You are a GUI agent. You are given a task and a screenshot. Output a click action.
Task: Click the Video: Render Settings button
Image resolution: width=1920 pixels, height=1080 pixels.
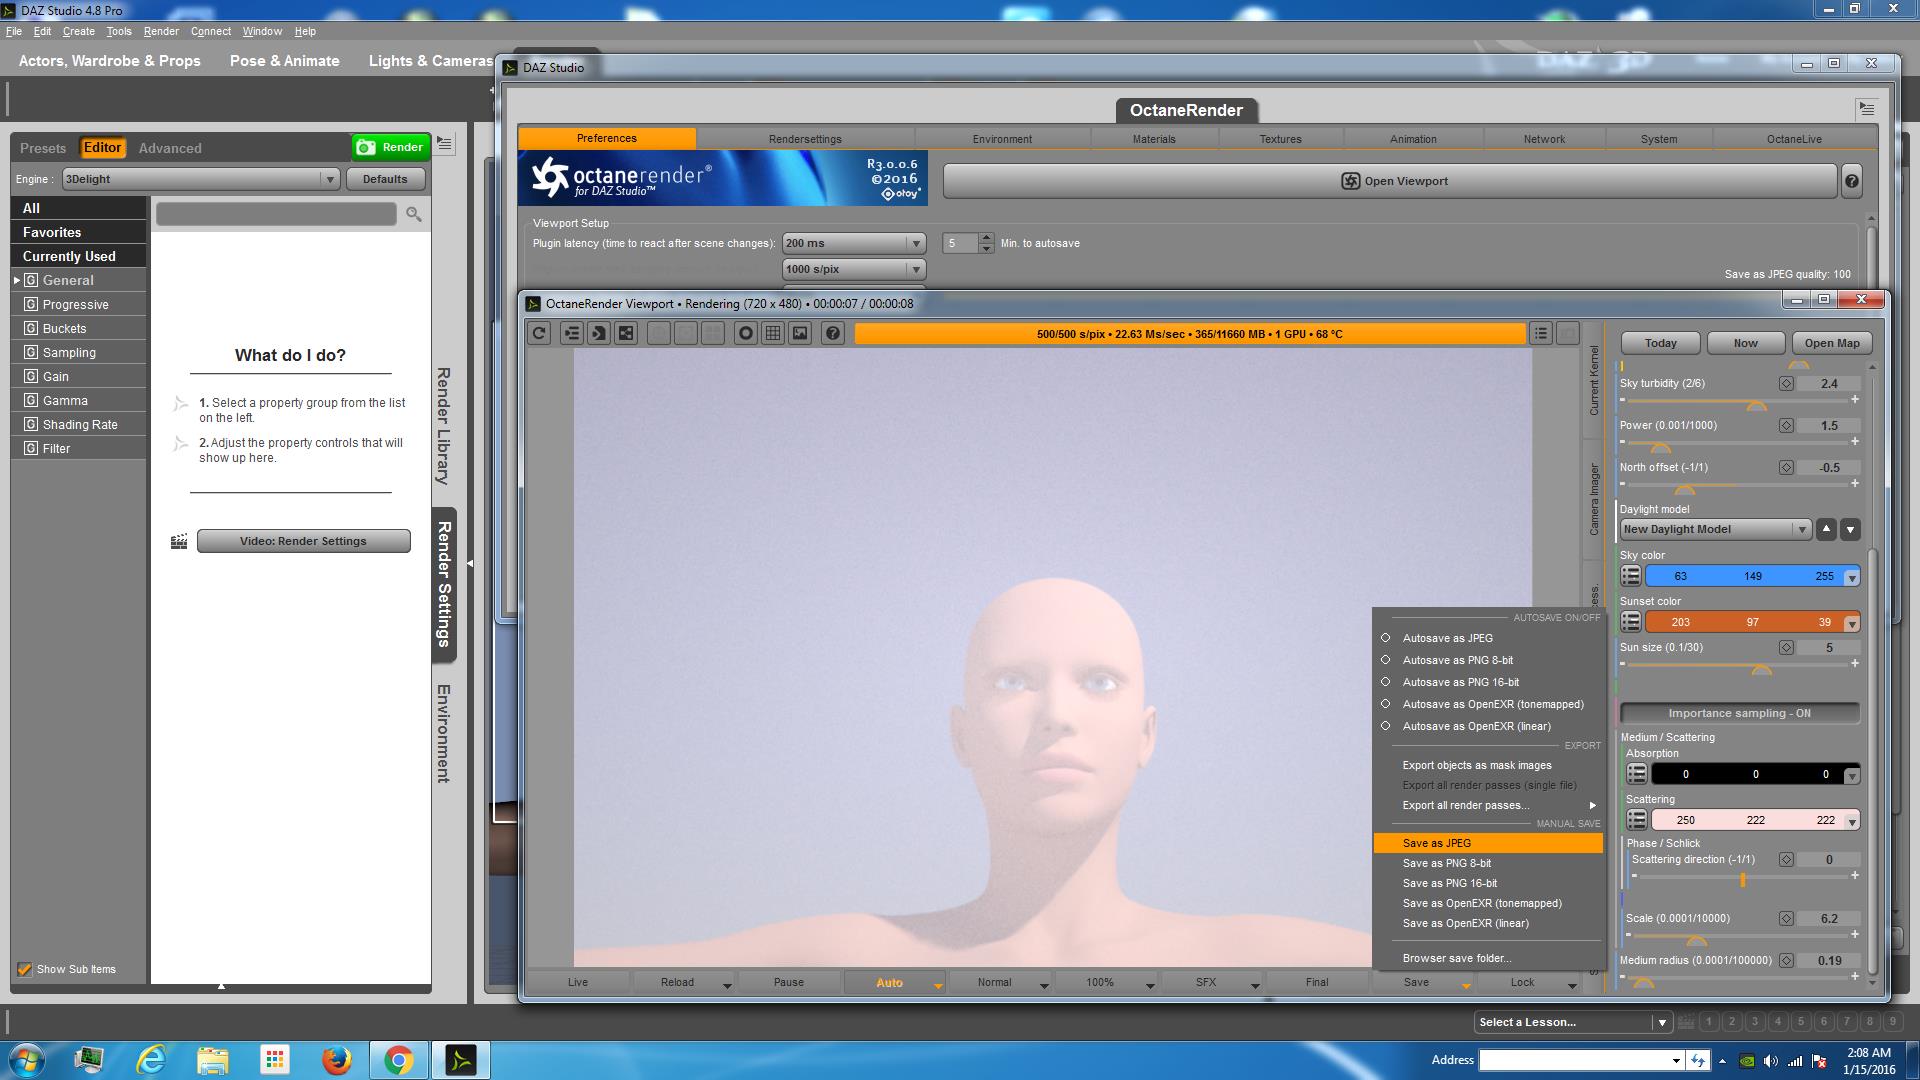coord(303,541)
